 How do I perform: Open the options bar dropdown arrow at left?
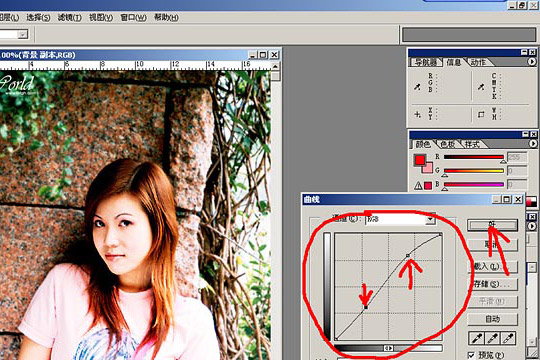[x=23, y=34]
